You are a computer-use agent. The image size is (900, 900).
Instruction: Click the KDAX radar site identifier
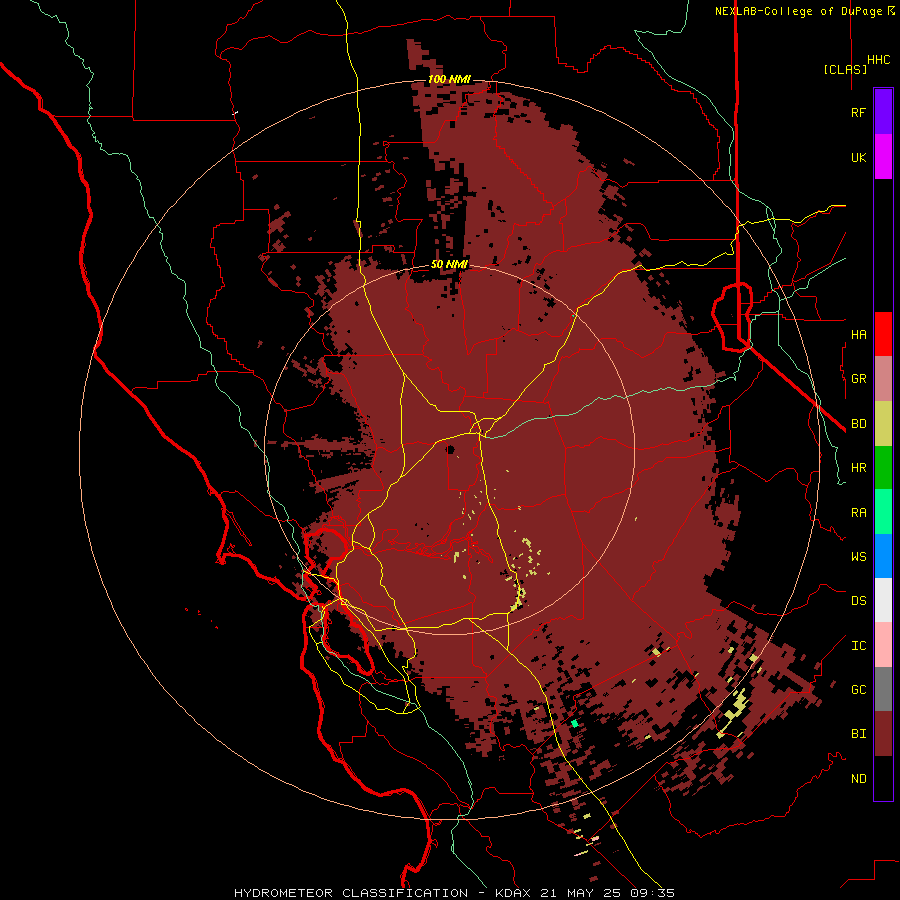tap(513, 893)
